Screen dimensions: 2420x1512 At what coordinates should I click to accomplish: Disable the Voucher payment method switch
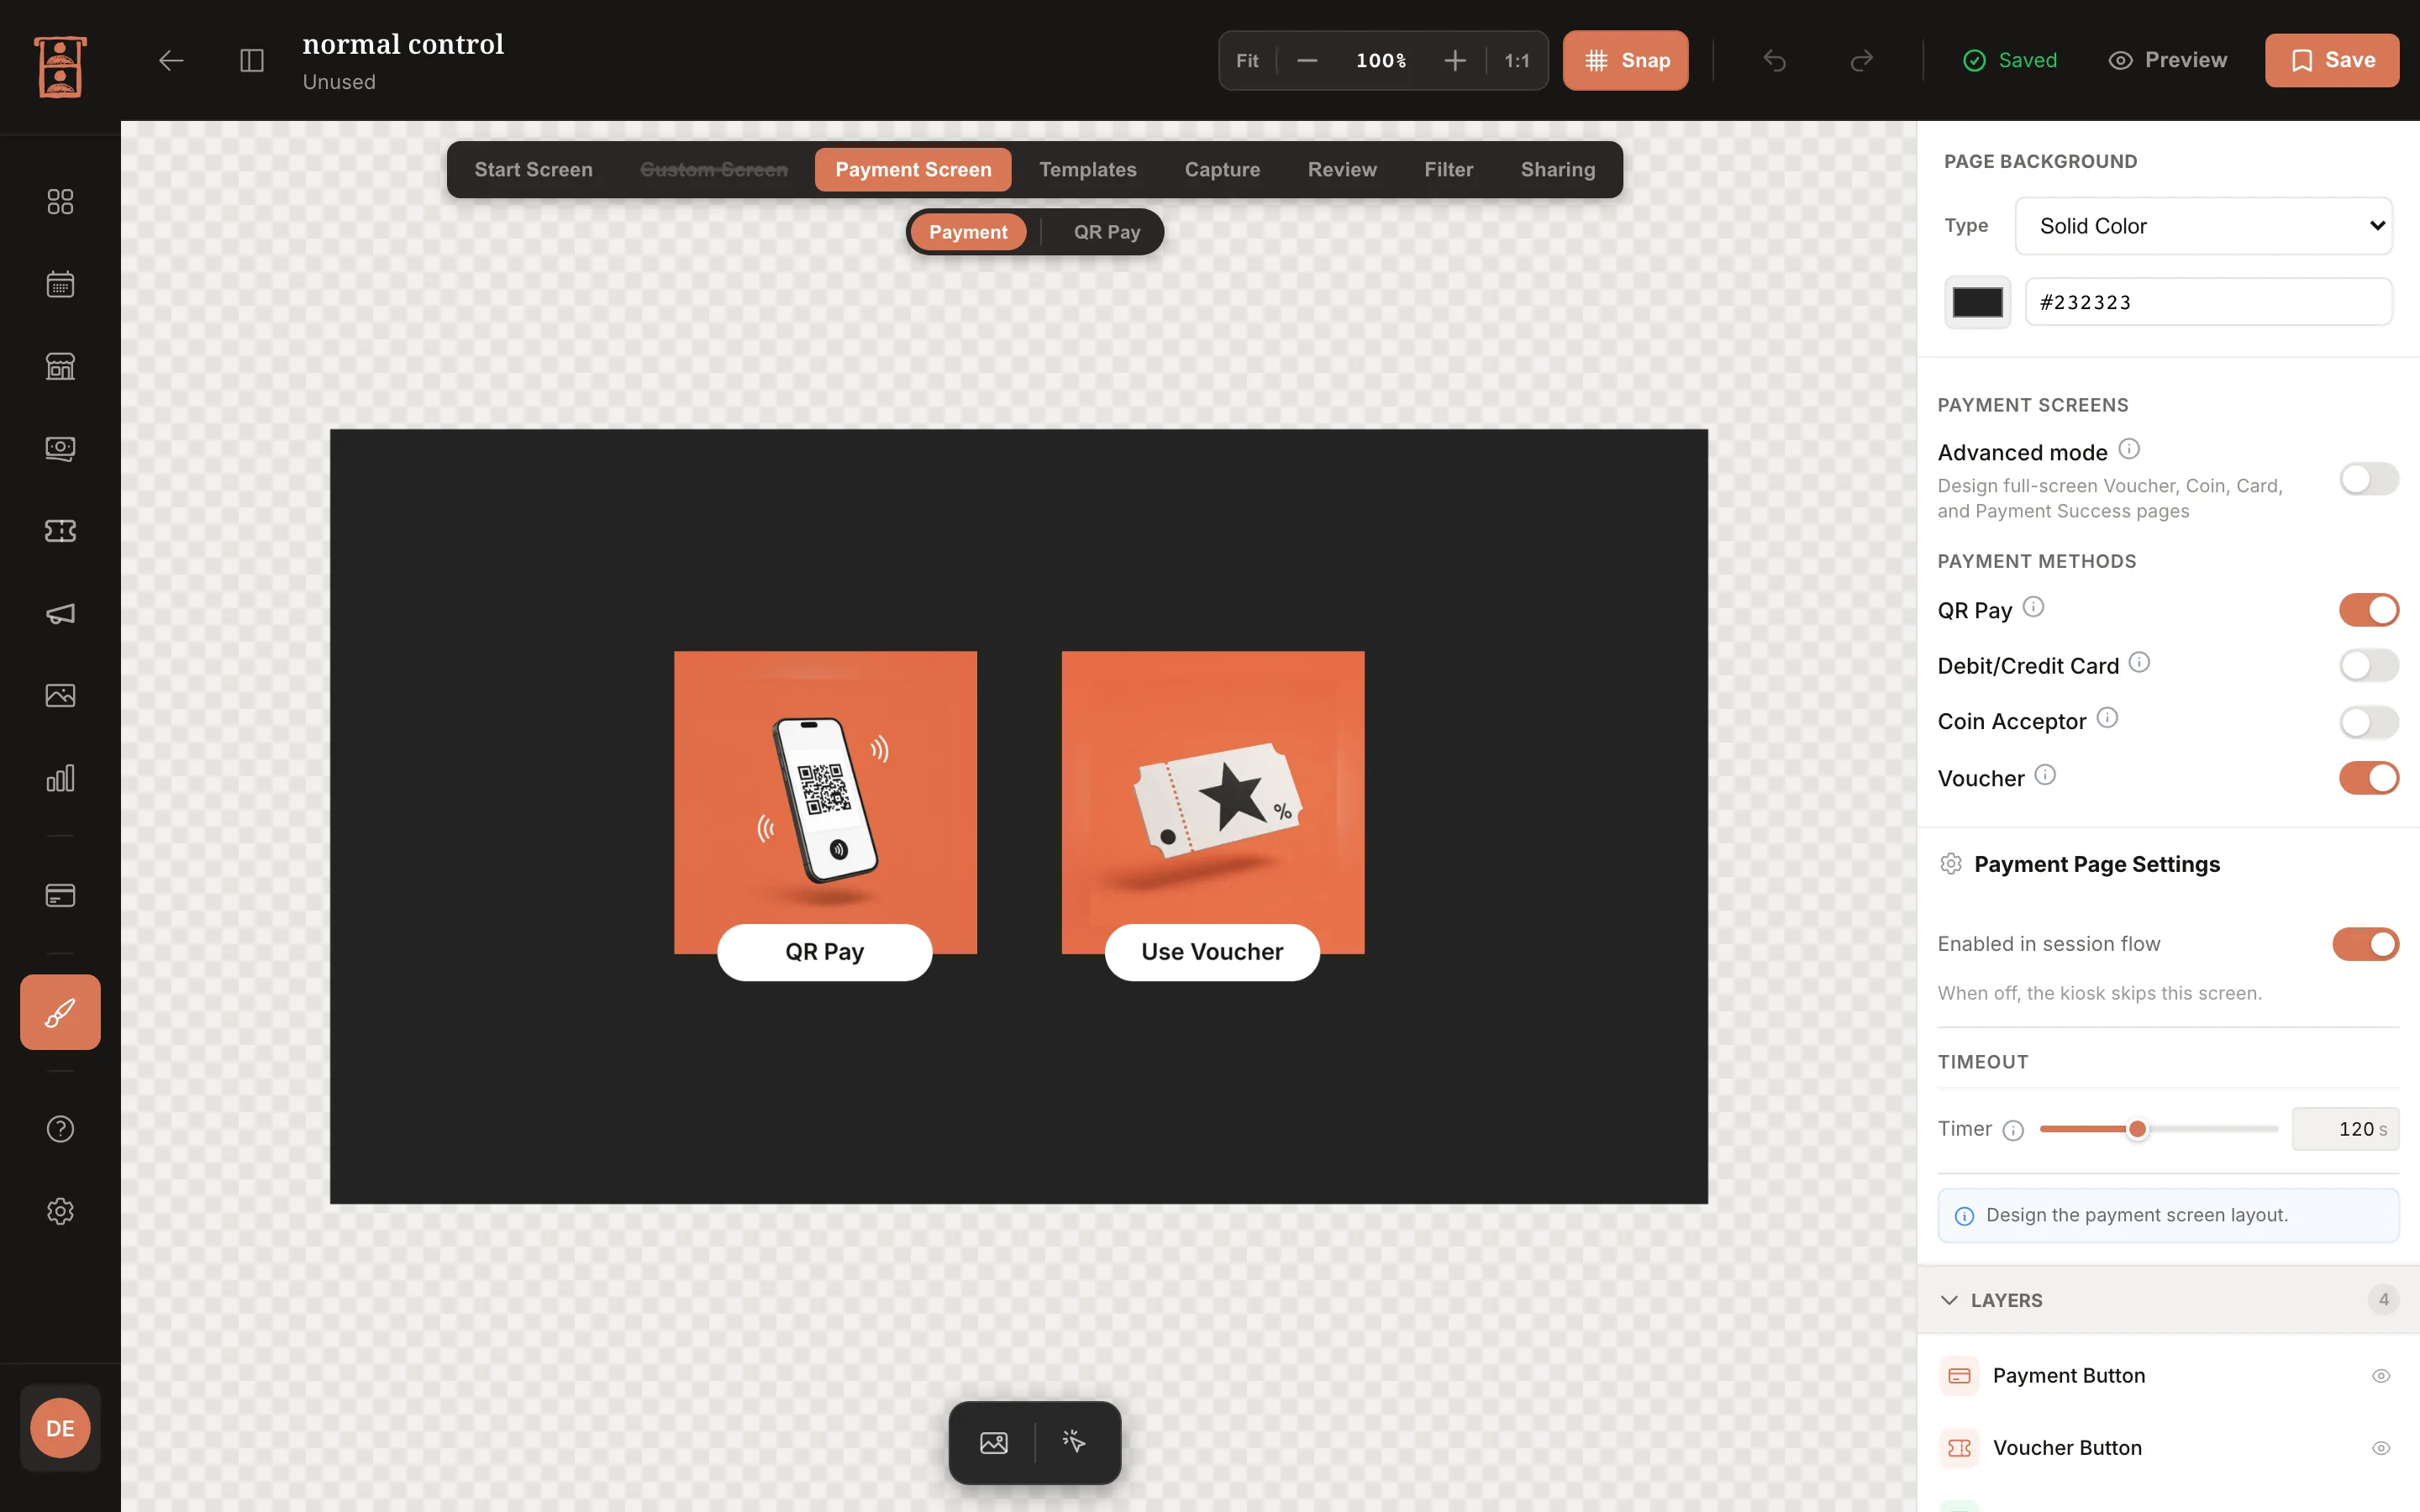coord(2369,778)
